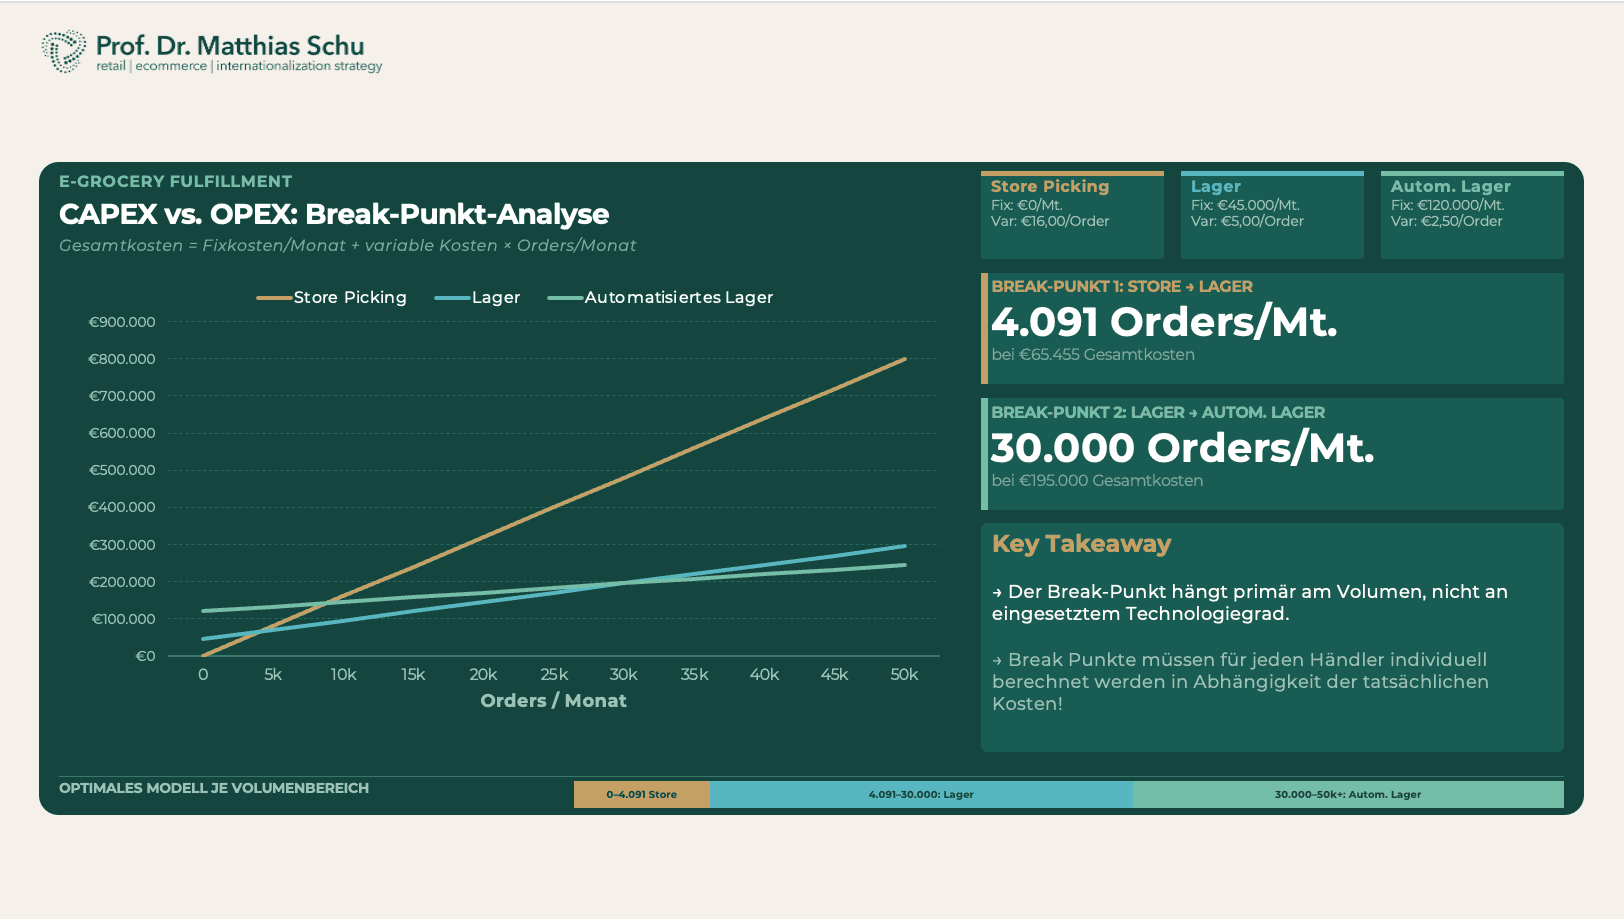This screenshot has height=919, width=1624.
Task: Click the takeaway starting 'Der Break-Punkt hängt primär'
Action: pos(1250,602)
